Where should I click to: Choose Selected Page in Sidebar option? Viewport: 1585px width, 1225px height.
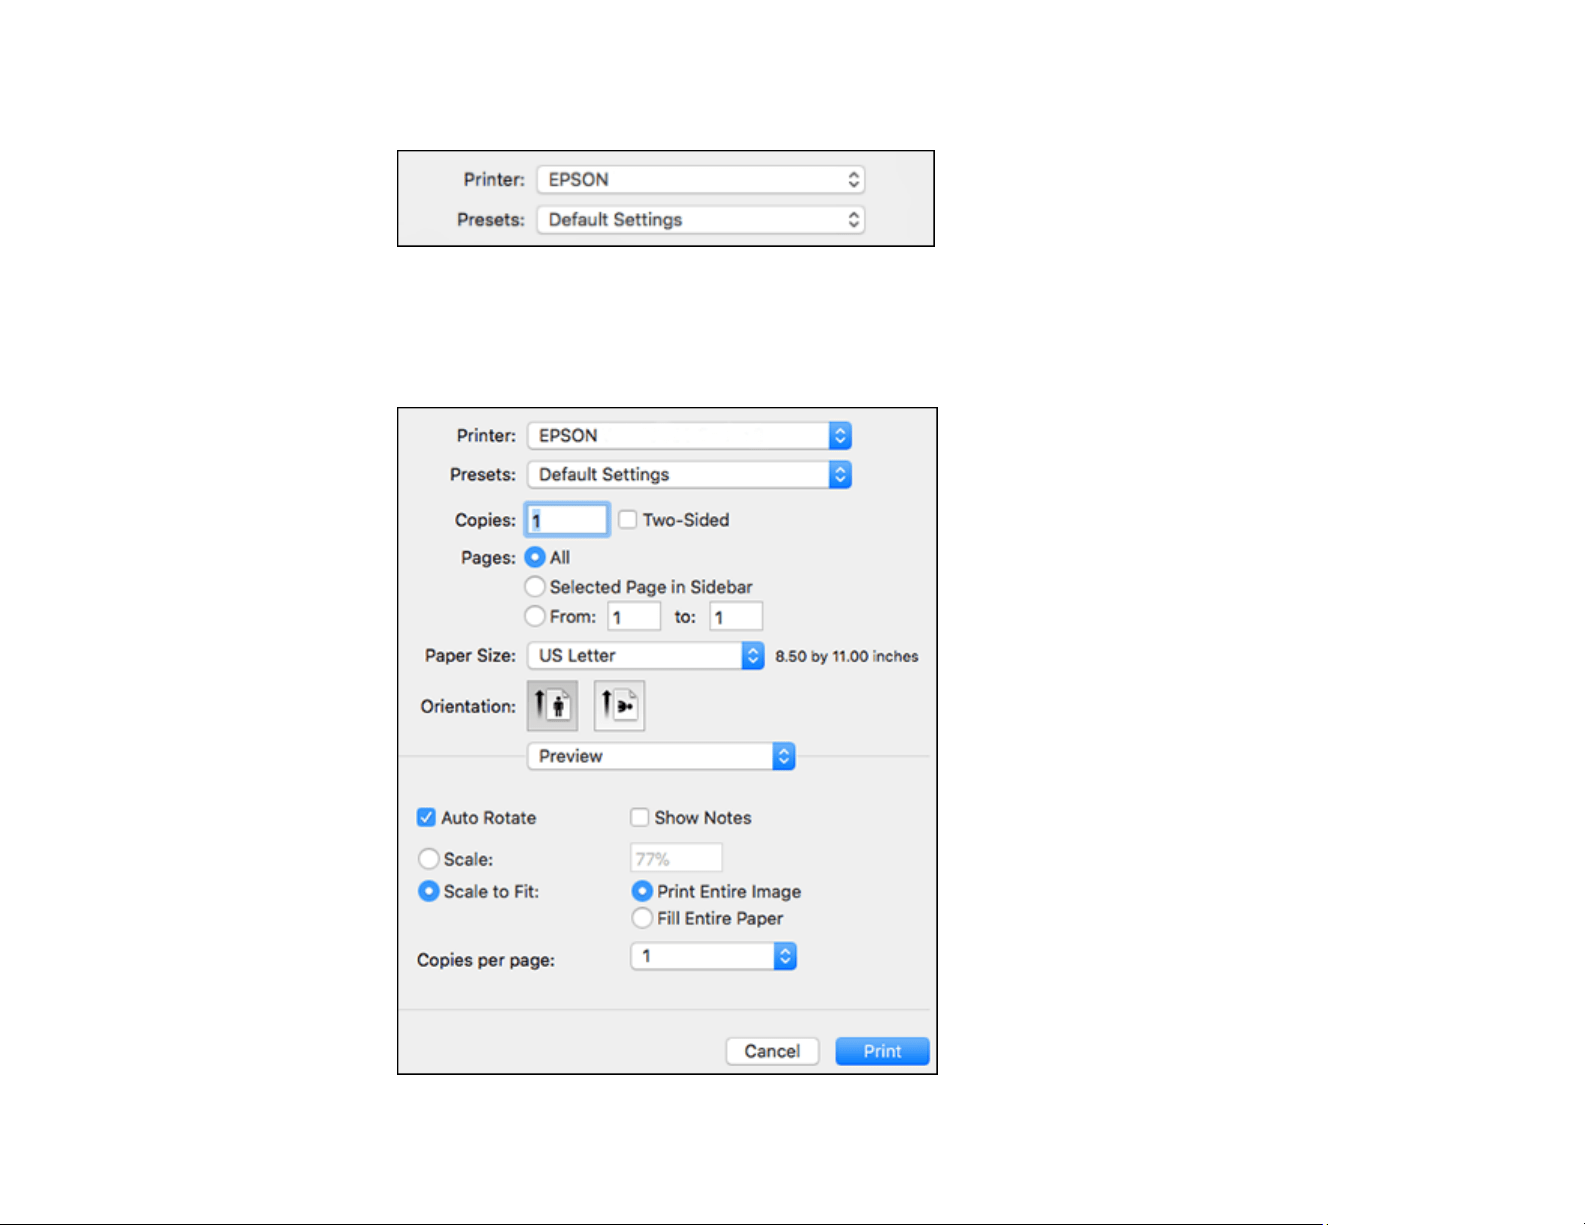coord(535,587)
